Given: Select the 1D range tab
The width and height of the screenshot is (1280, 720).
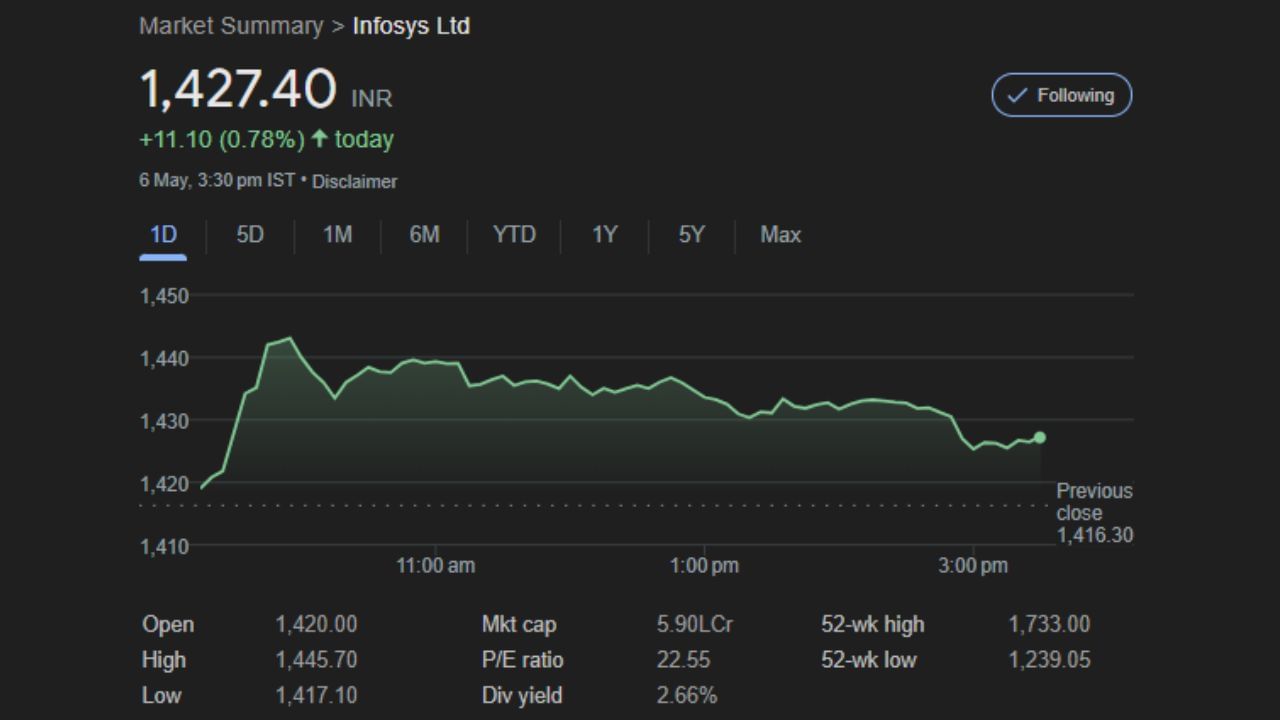Looking at the screenshot, I should pyautogui.click(x=163, y=235).
